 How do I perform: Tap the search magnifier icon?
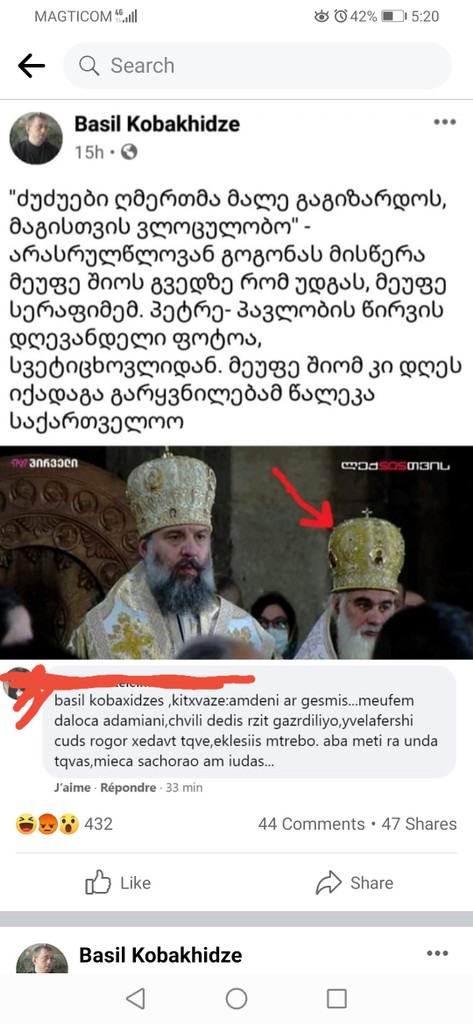pyautogui.click(x=88, y=65)
